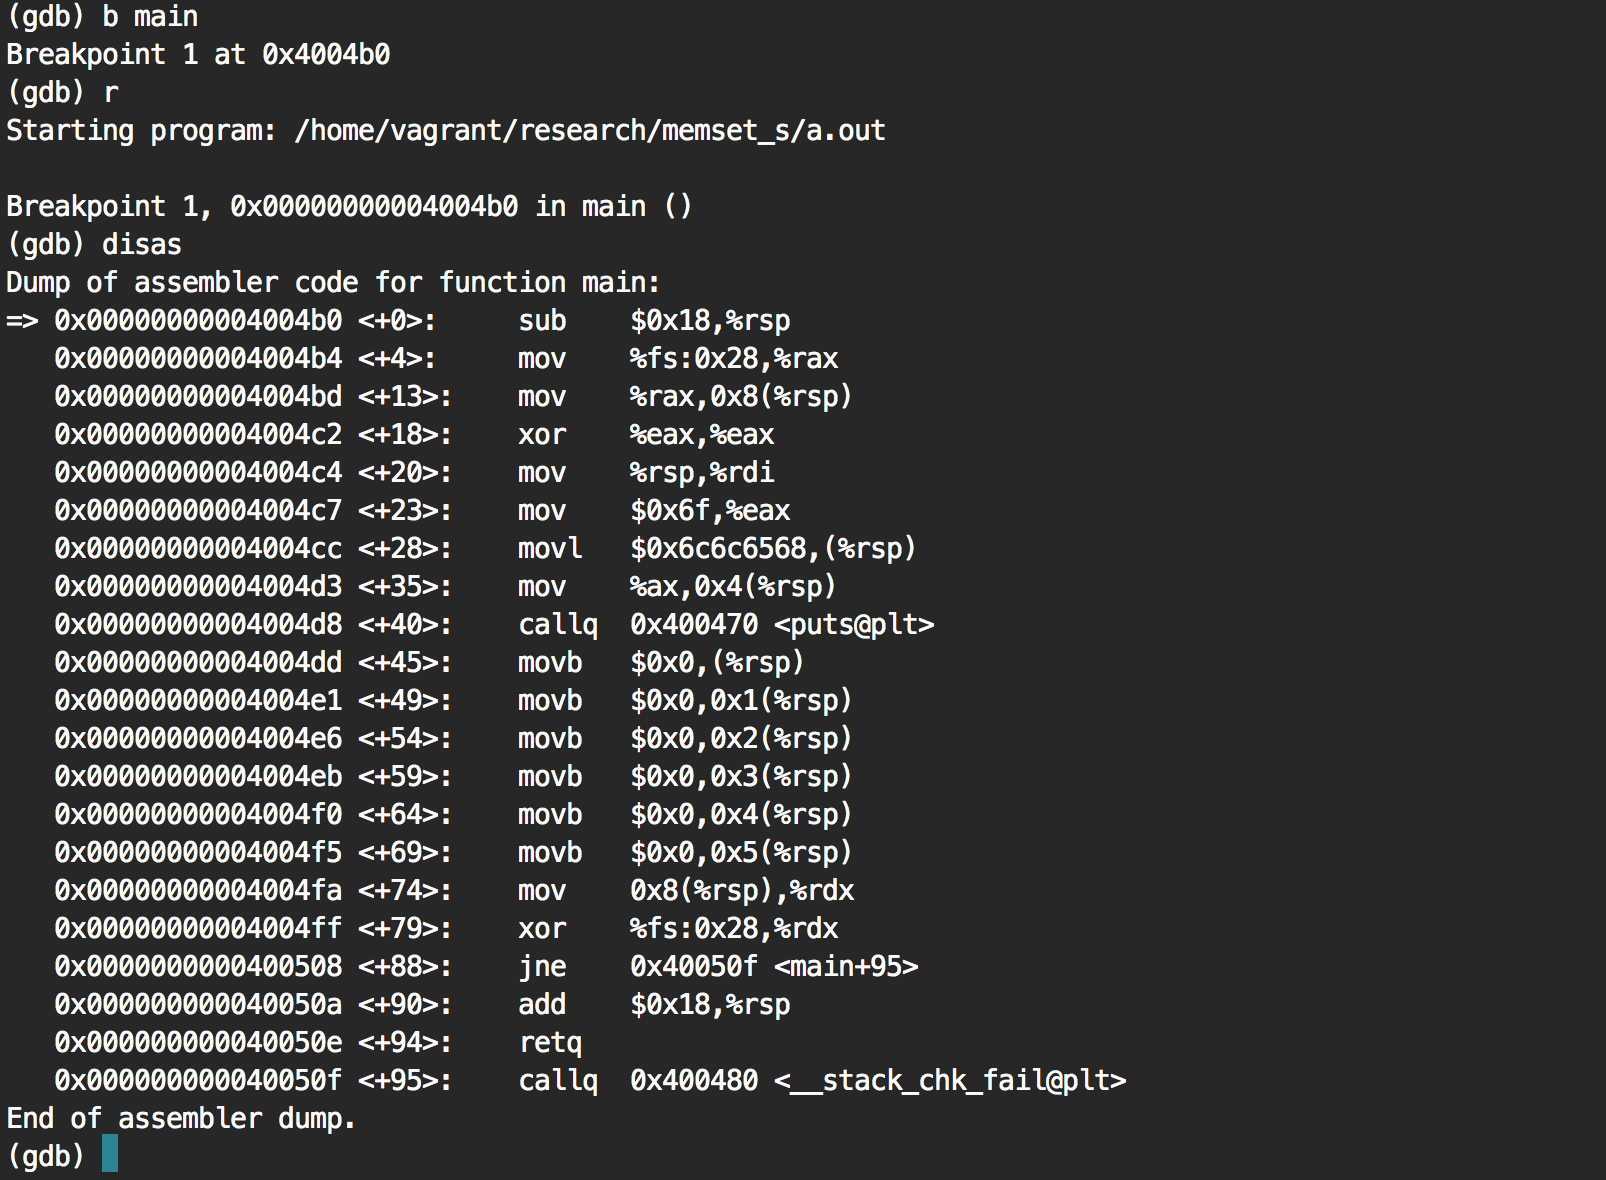The image size is (1606, 1180).
Task: Click the 'xor %eax,%eax' operands
Action: [701, 435]
